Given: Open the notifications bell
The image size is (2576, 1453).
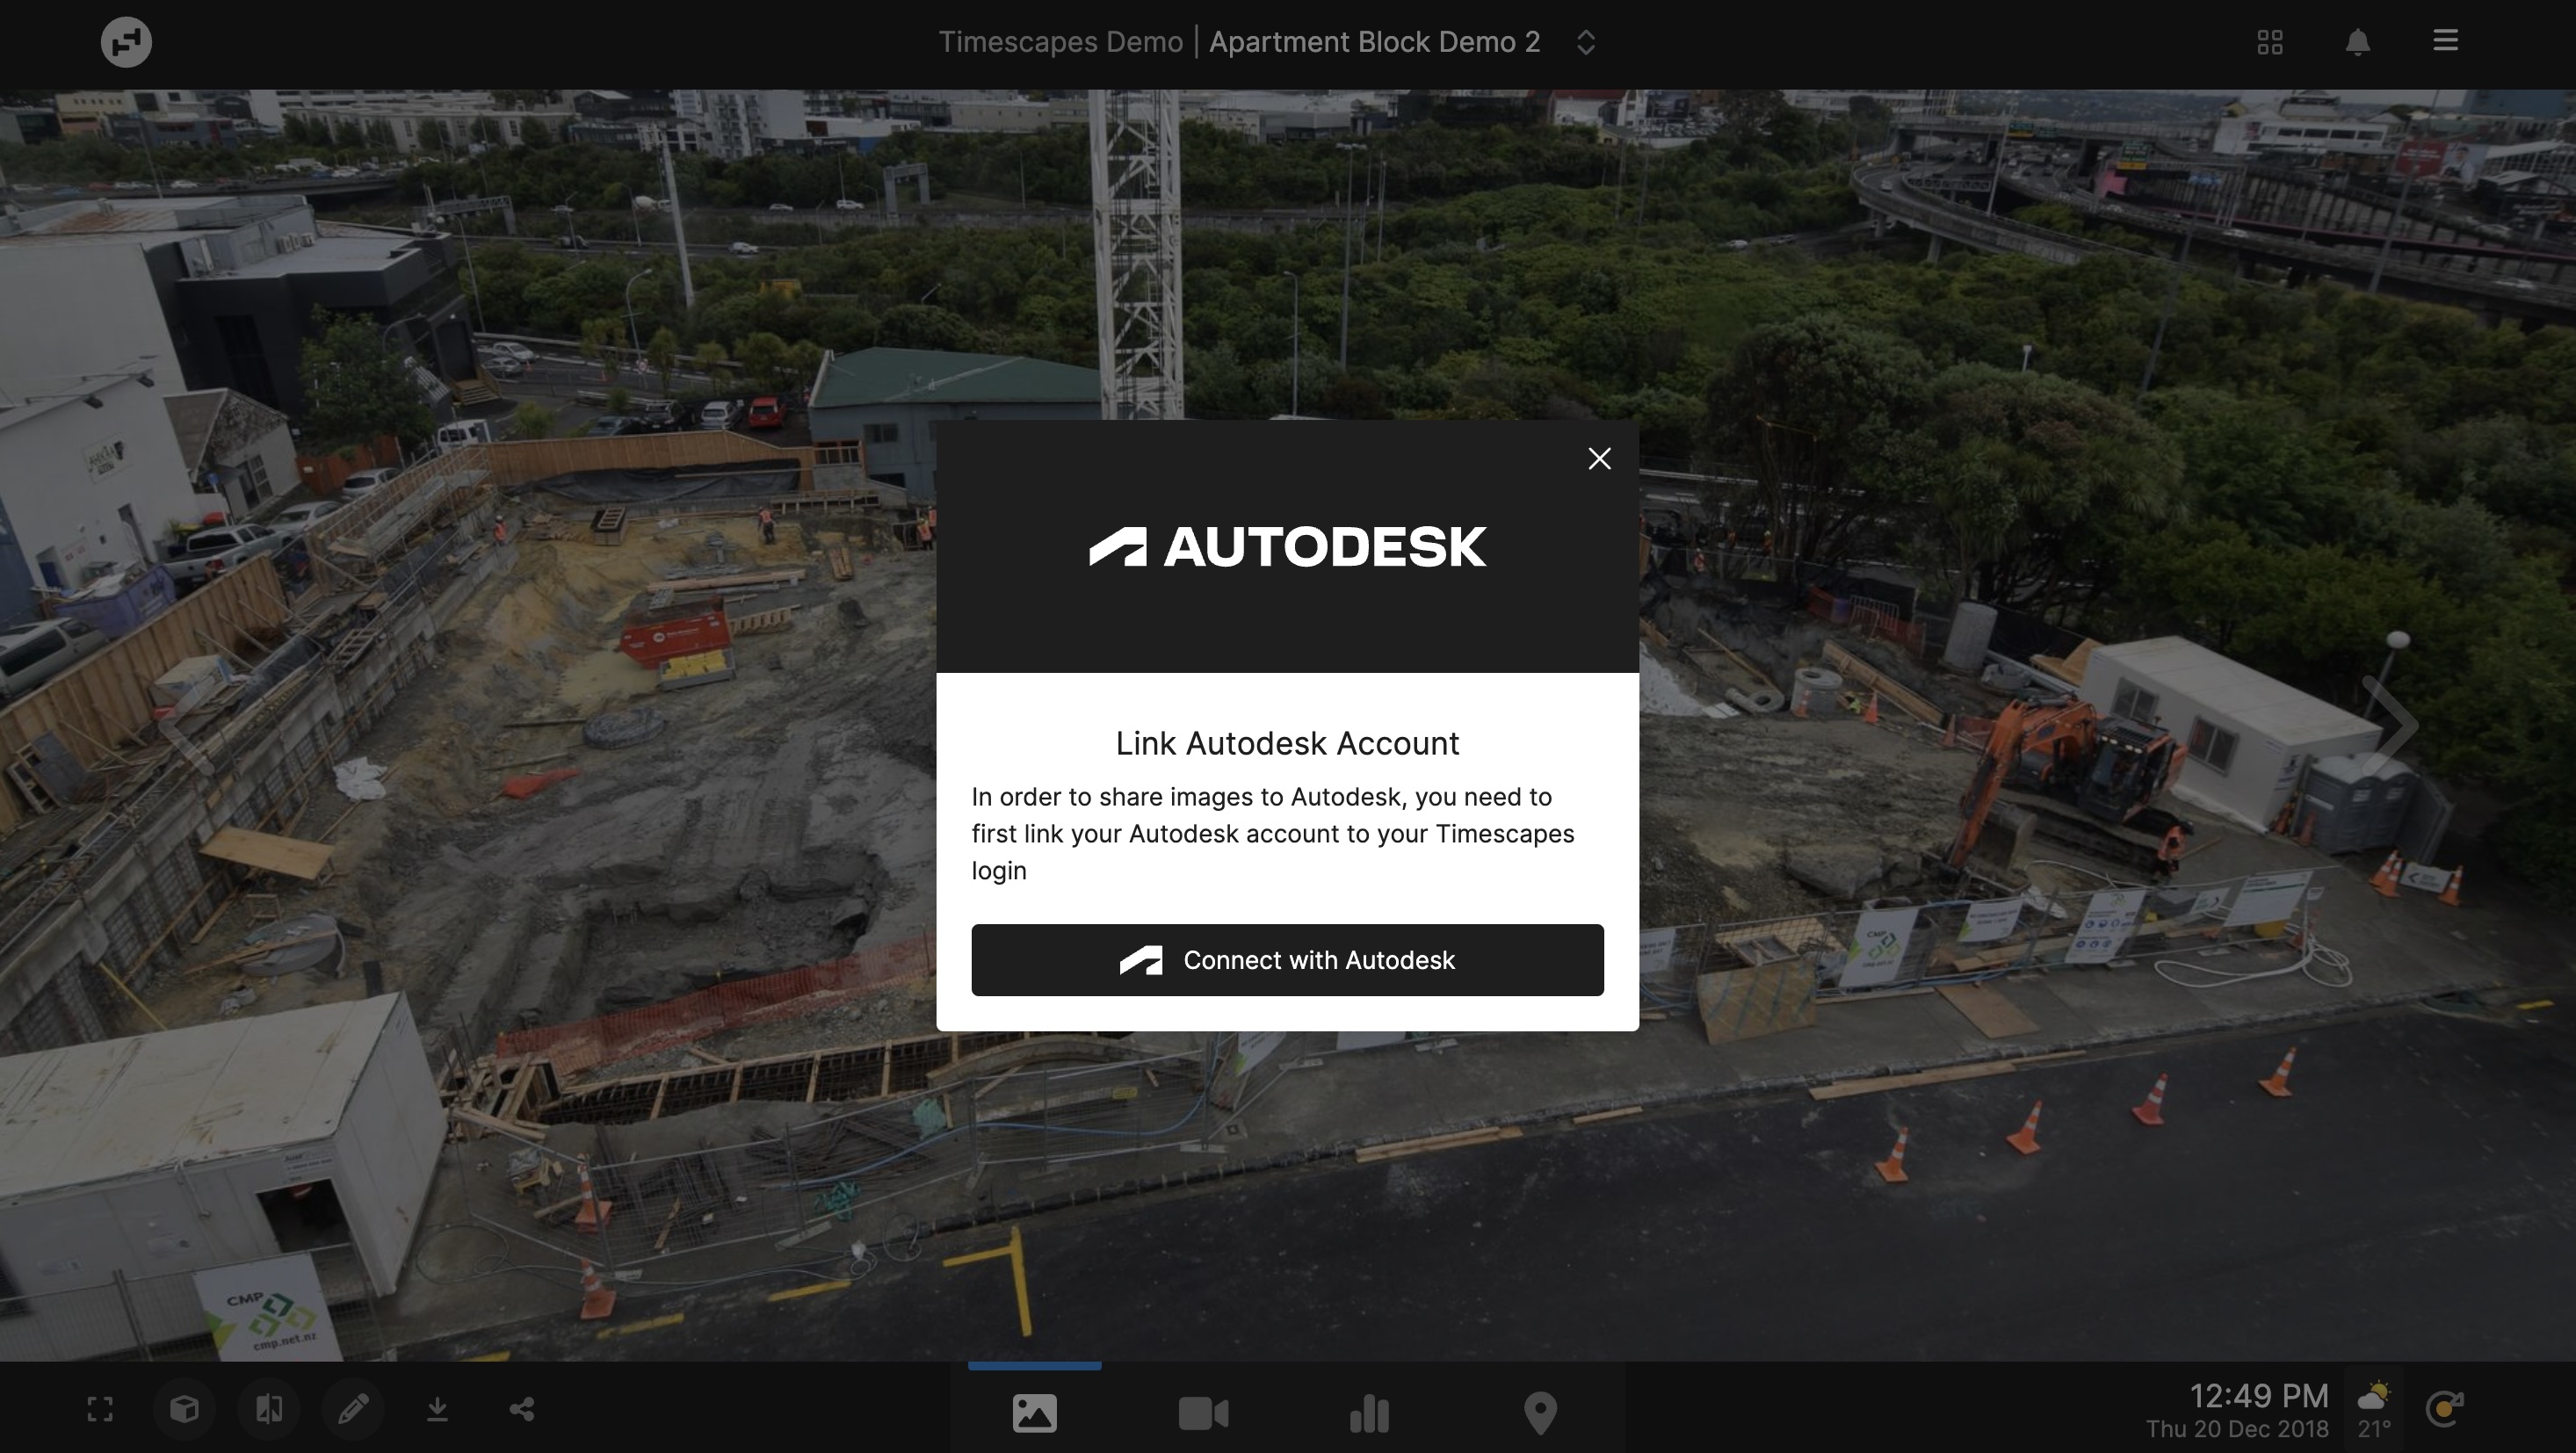Looking at the screenshot, I should click(x=2357, y=42).
